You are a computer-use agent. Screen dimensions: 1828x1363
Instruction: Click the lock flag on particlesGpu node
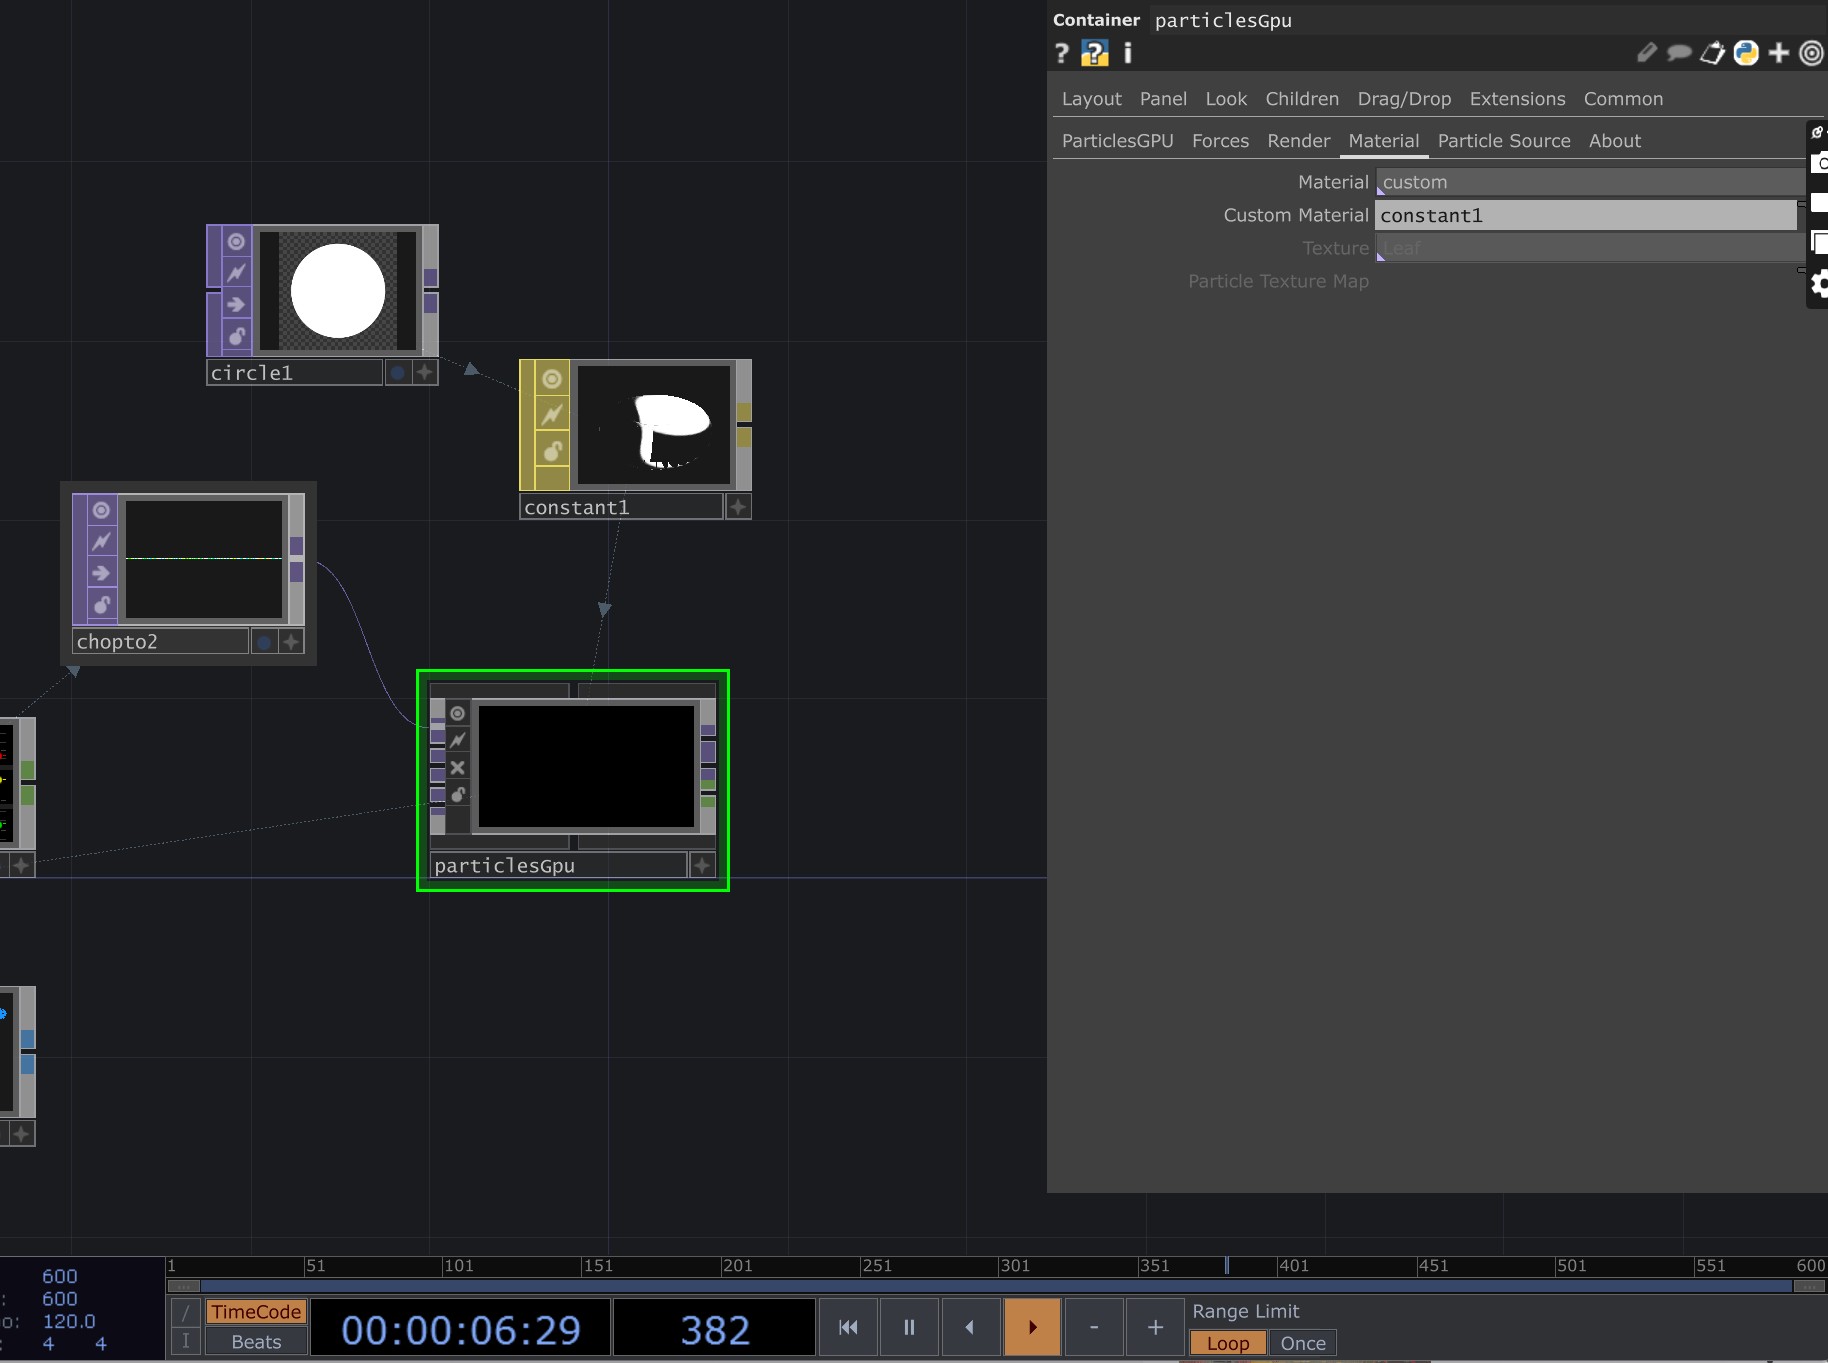click(458, 796)
